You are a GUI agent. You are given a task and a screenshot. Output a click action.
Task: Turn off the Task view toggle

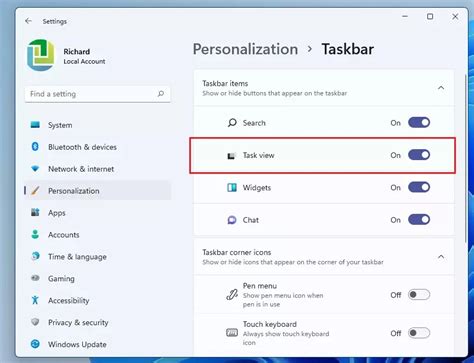tap(419, 155)
